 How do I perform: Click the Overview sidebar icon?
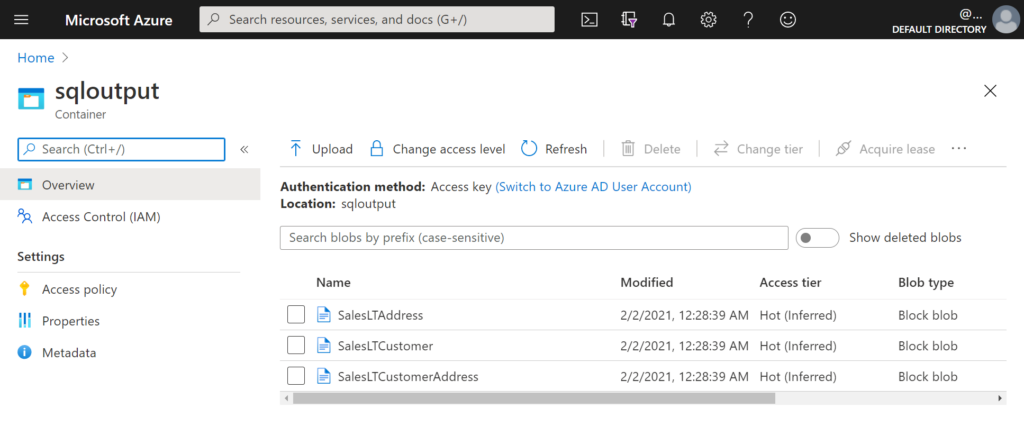point(25,185)
